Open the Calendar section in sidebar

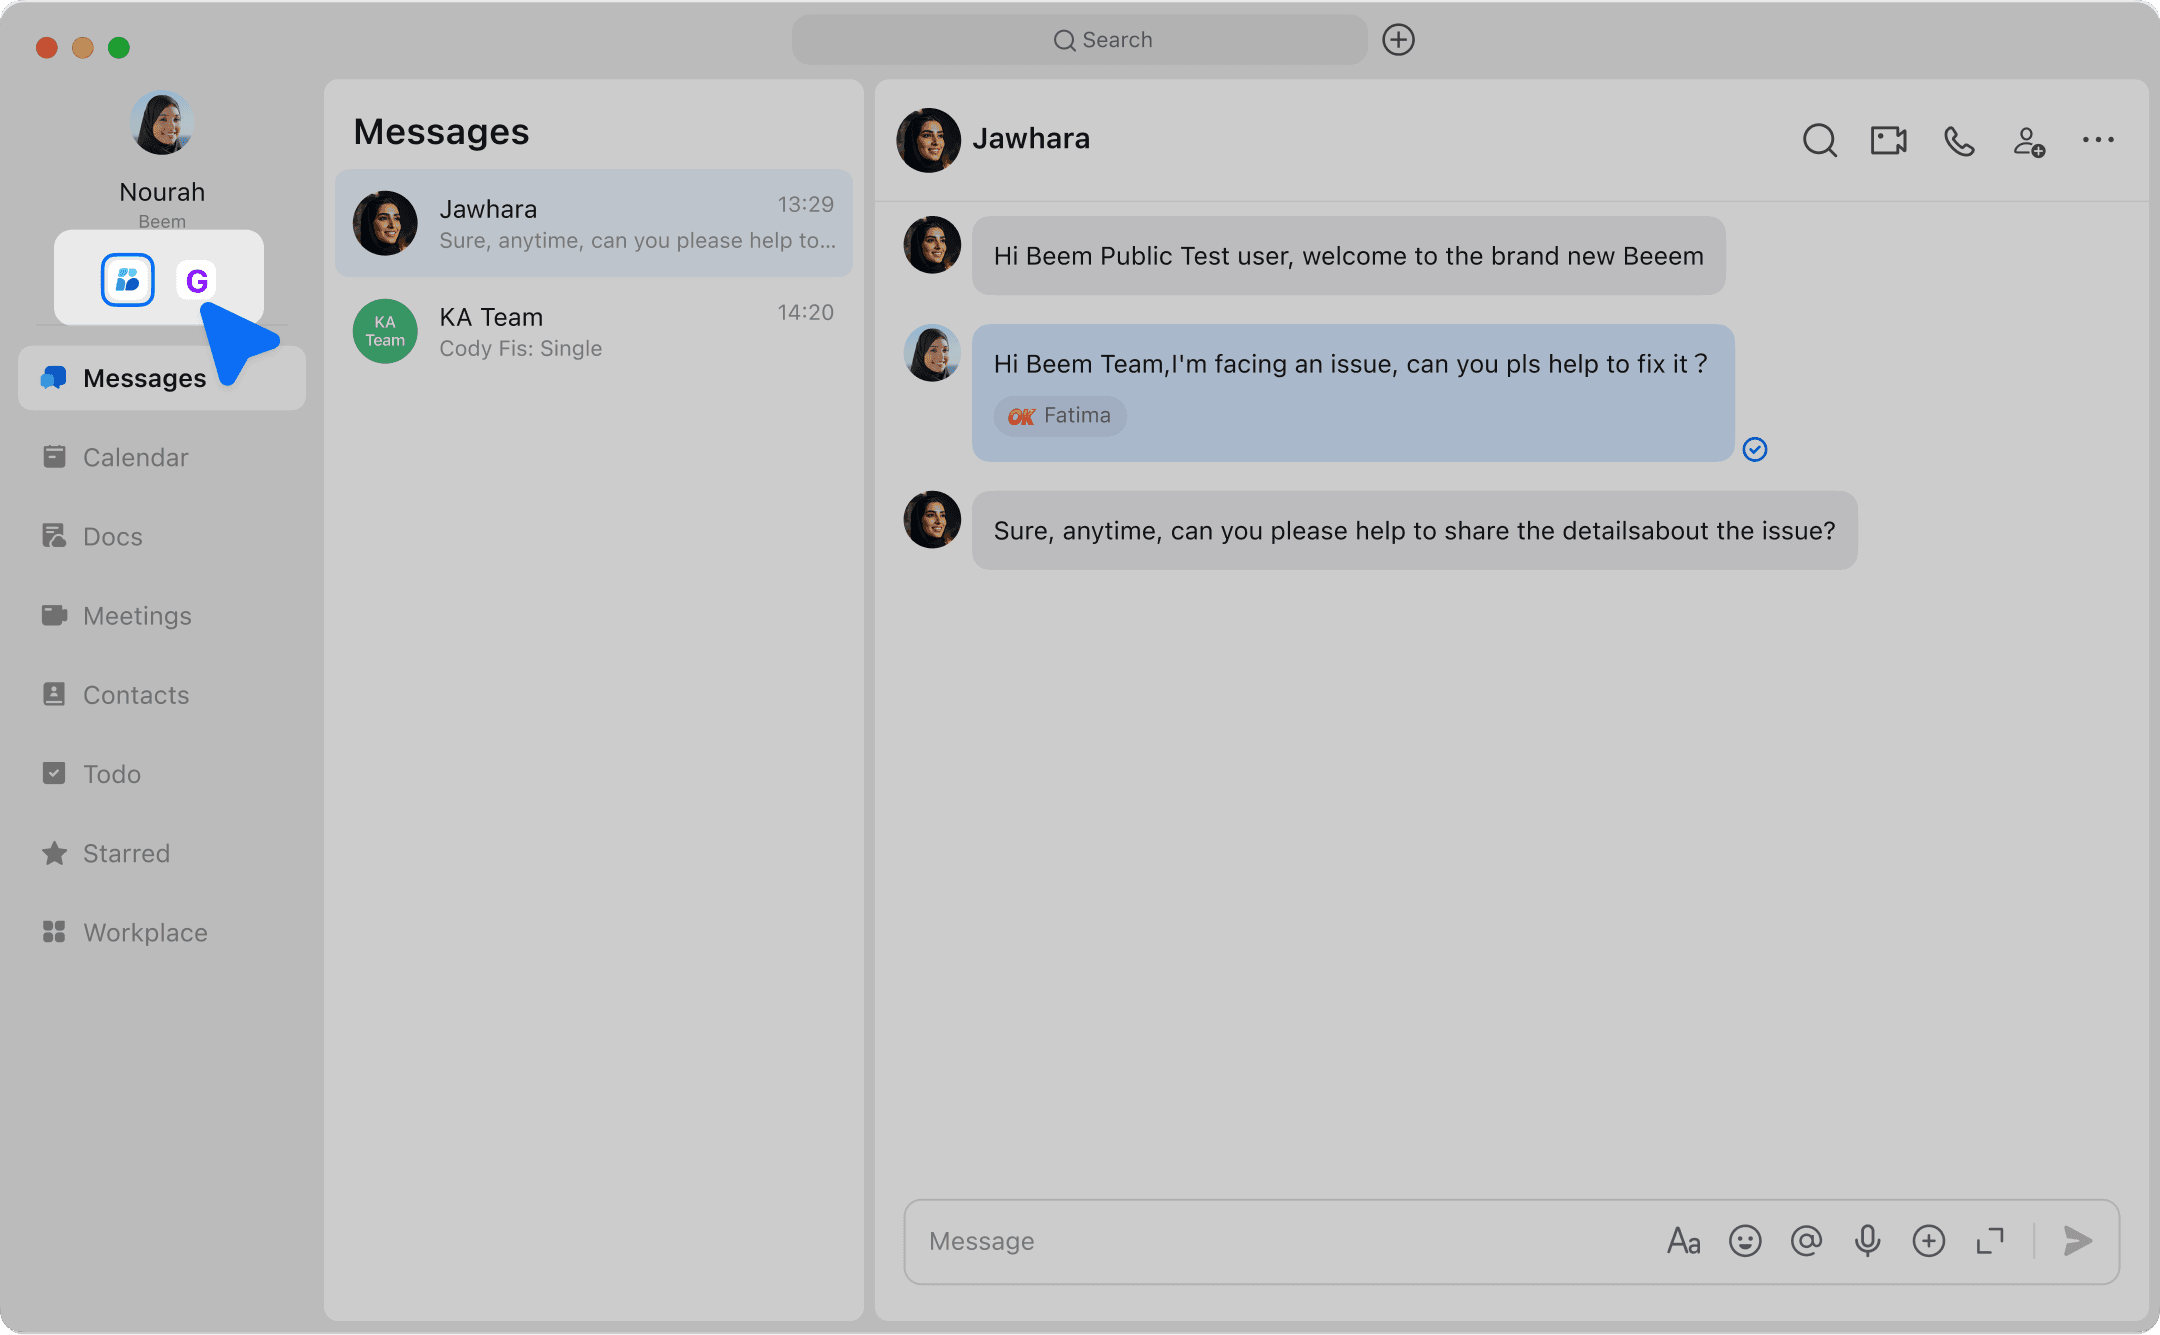(135, 457)
